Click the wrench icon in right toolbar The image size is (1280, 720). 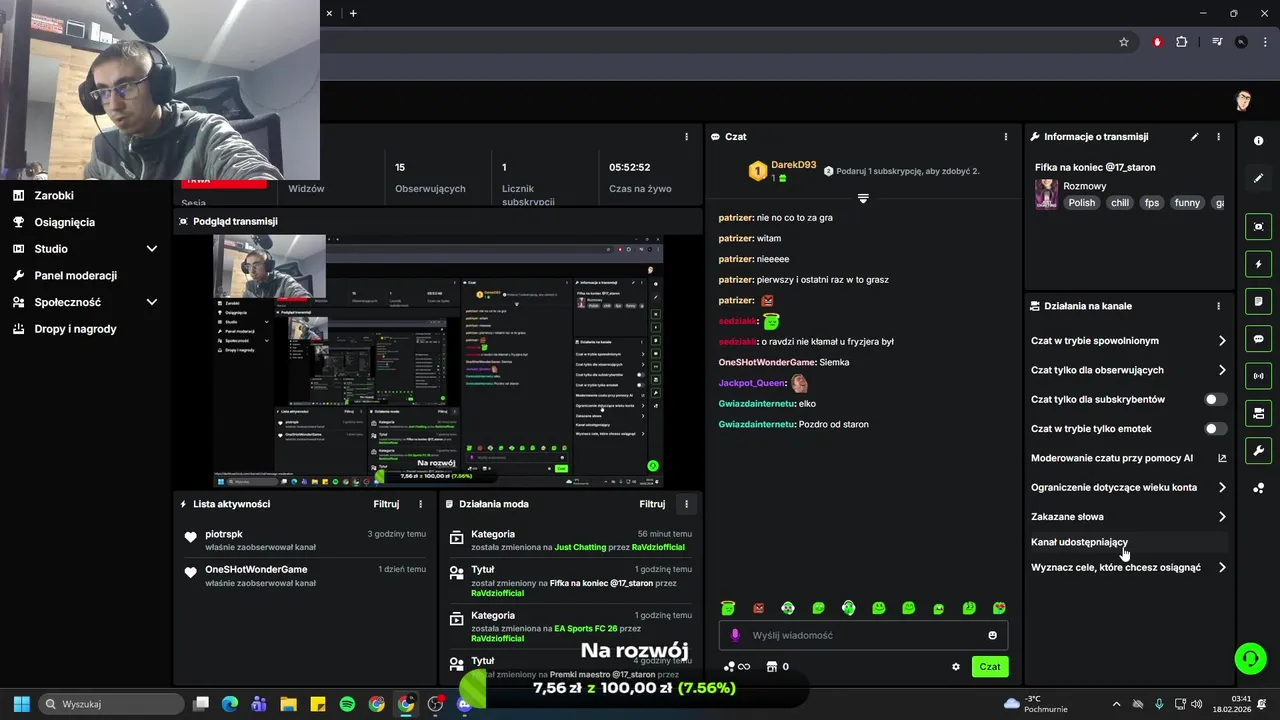click(x=1258, y=451)
